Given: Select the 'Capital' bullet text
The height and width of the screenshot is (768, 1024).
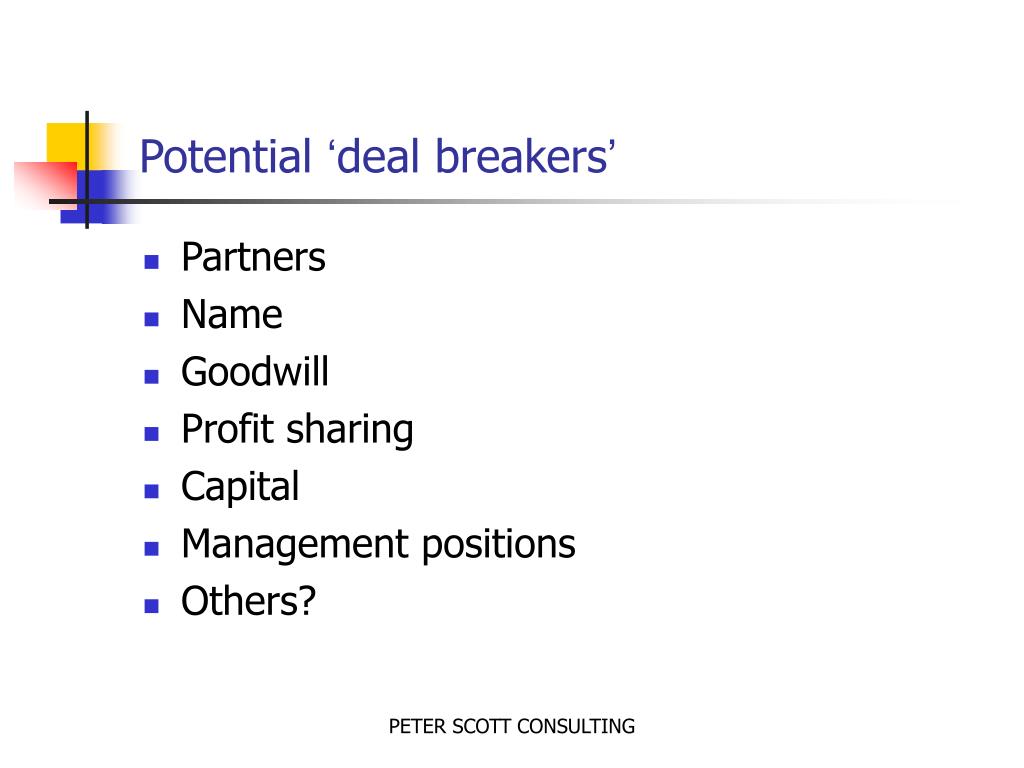Looking at the screenshot, I should [240, 487].
